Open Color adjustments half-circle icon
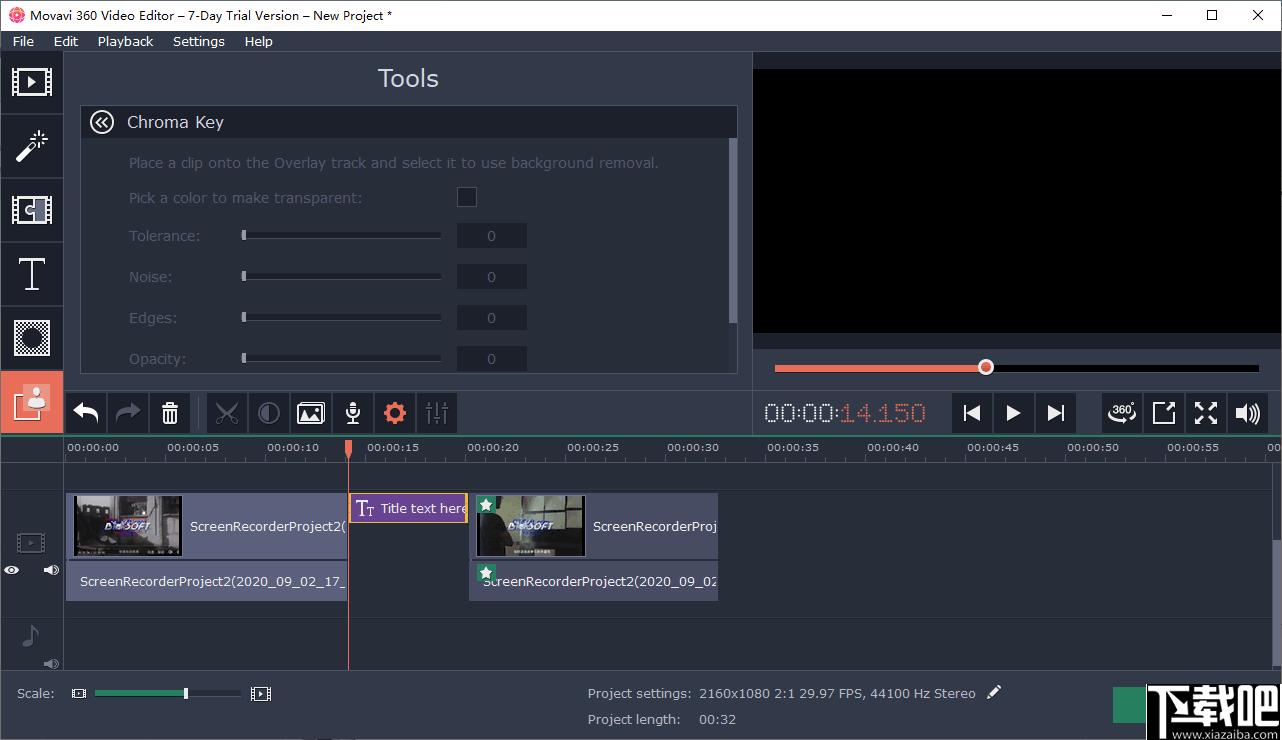The height and width of the screenshot is (740, 1282). [x=269, y=413]
